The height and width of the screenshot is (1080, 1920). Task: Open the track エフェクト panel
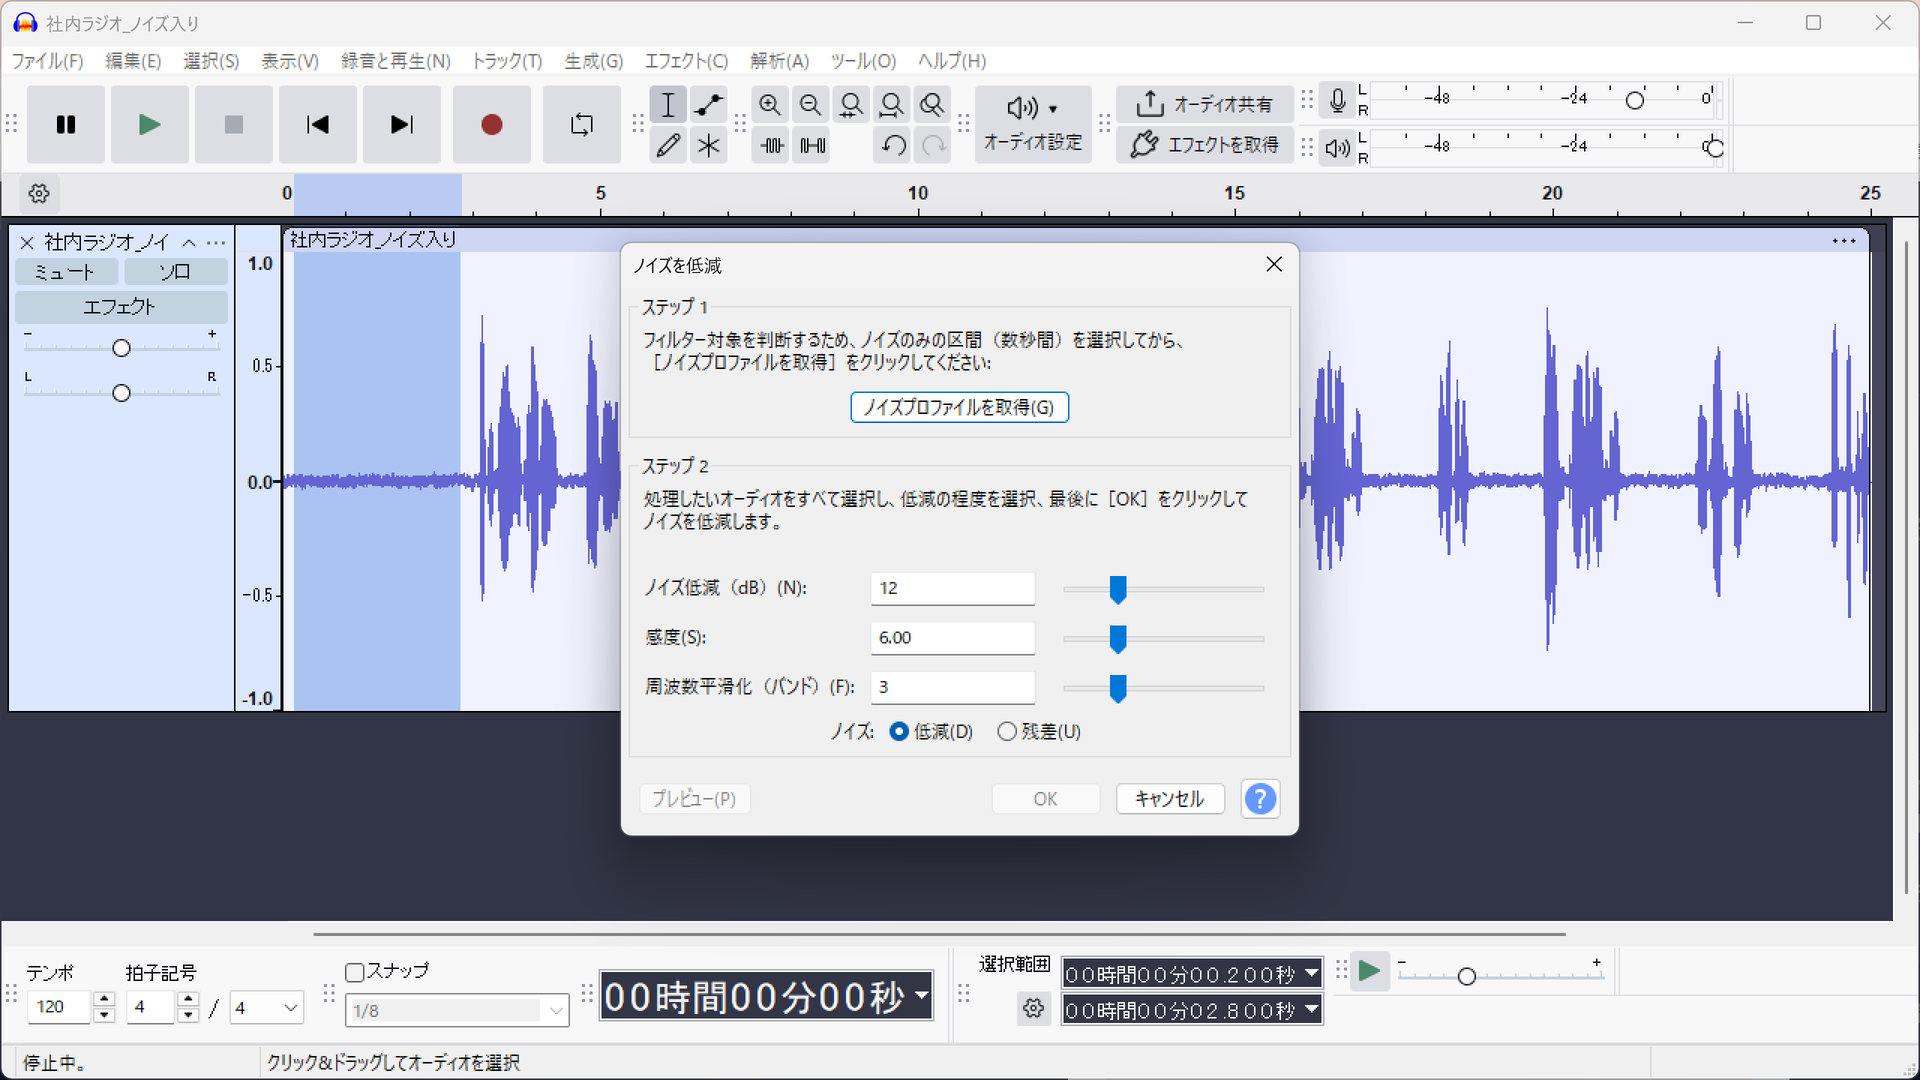121,307
